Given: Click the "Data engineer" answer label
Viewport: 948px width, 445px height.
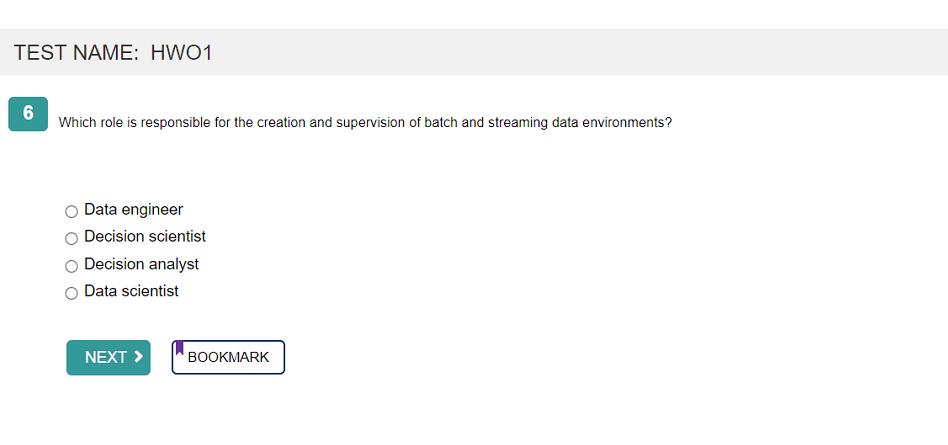Looking at the screenshot, I should pyautogui.click(x=133, y=210).
